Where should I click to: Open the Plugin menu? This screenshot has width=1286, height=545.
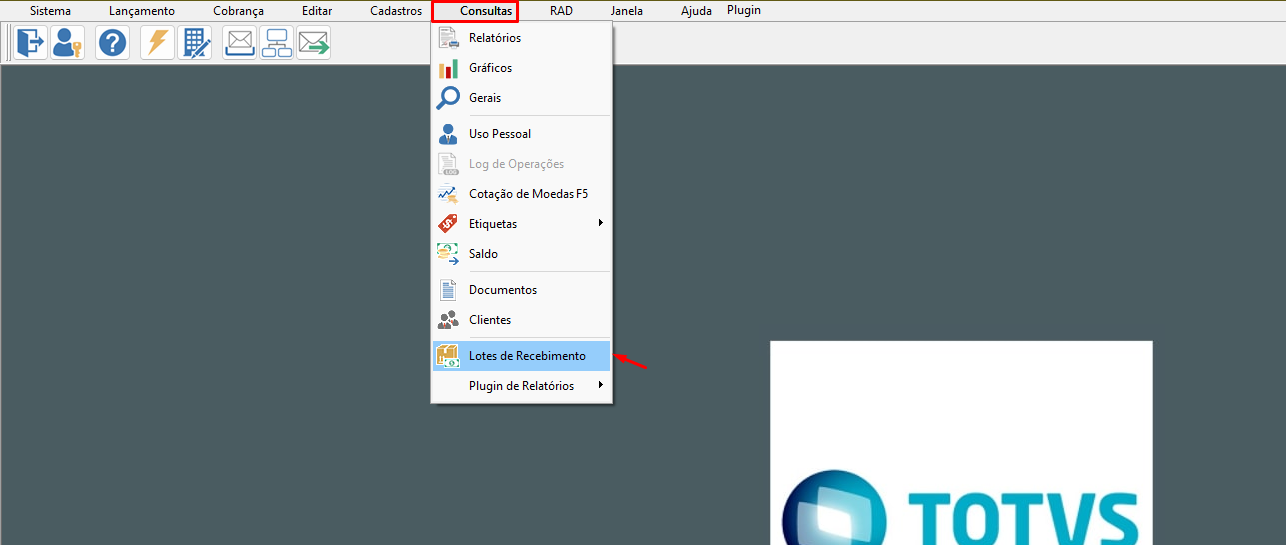click(744, 10)
